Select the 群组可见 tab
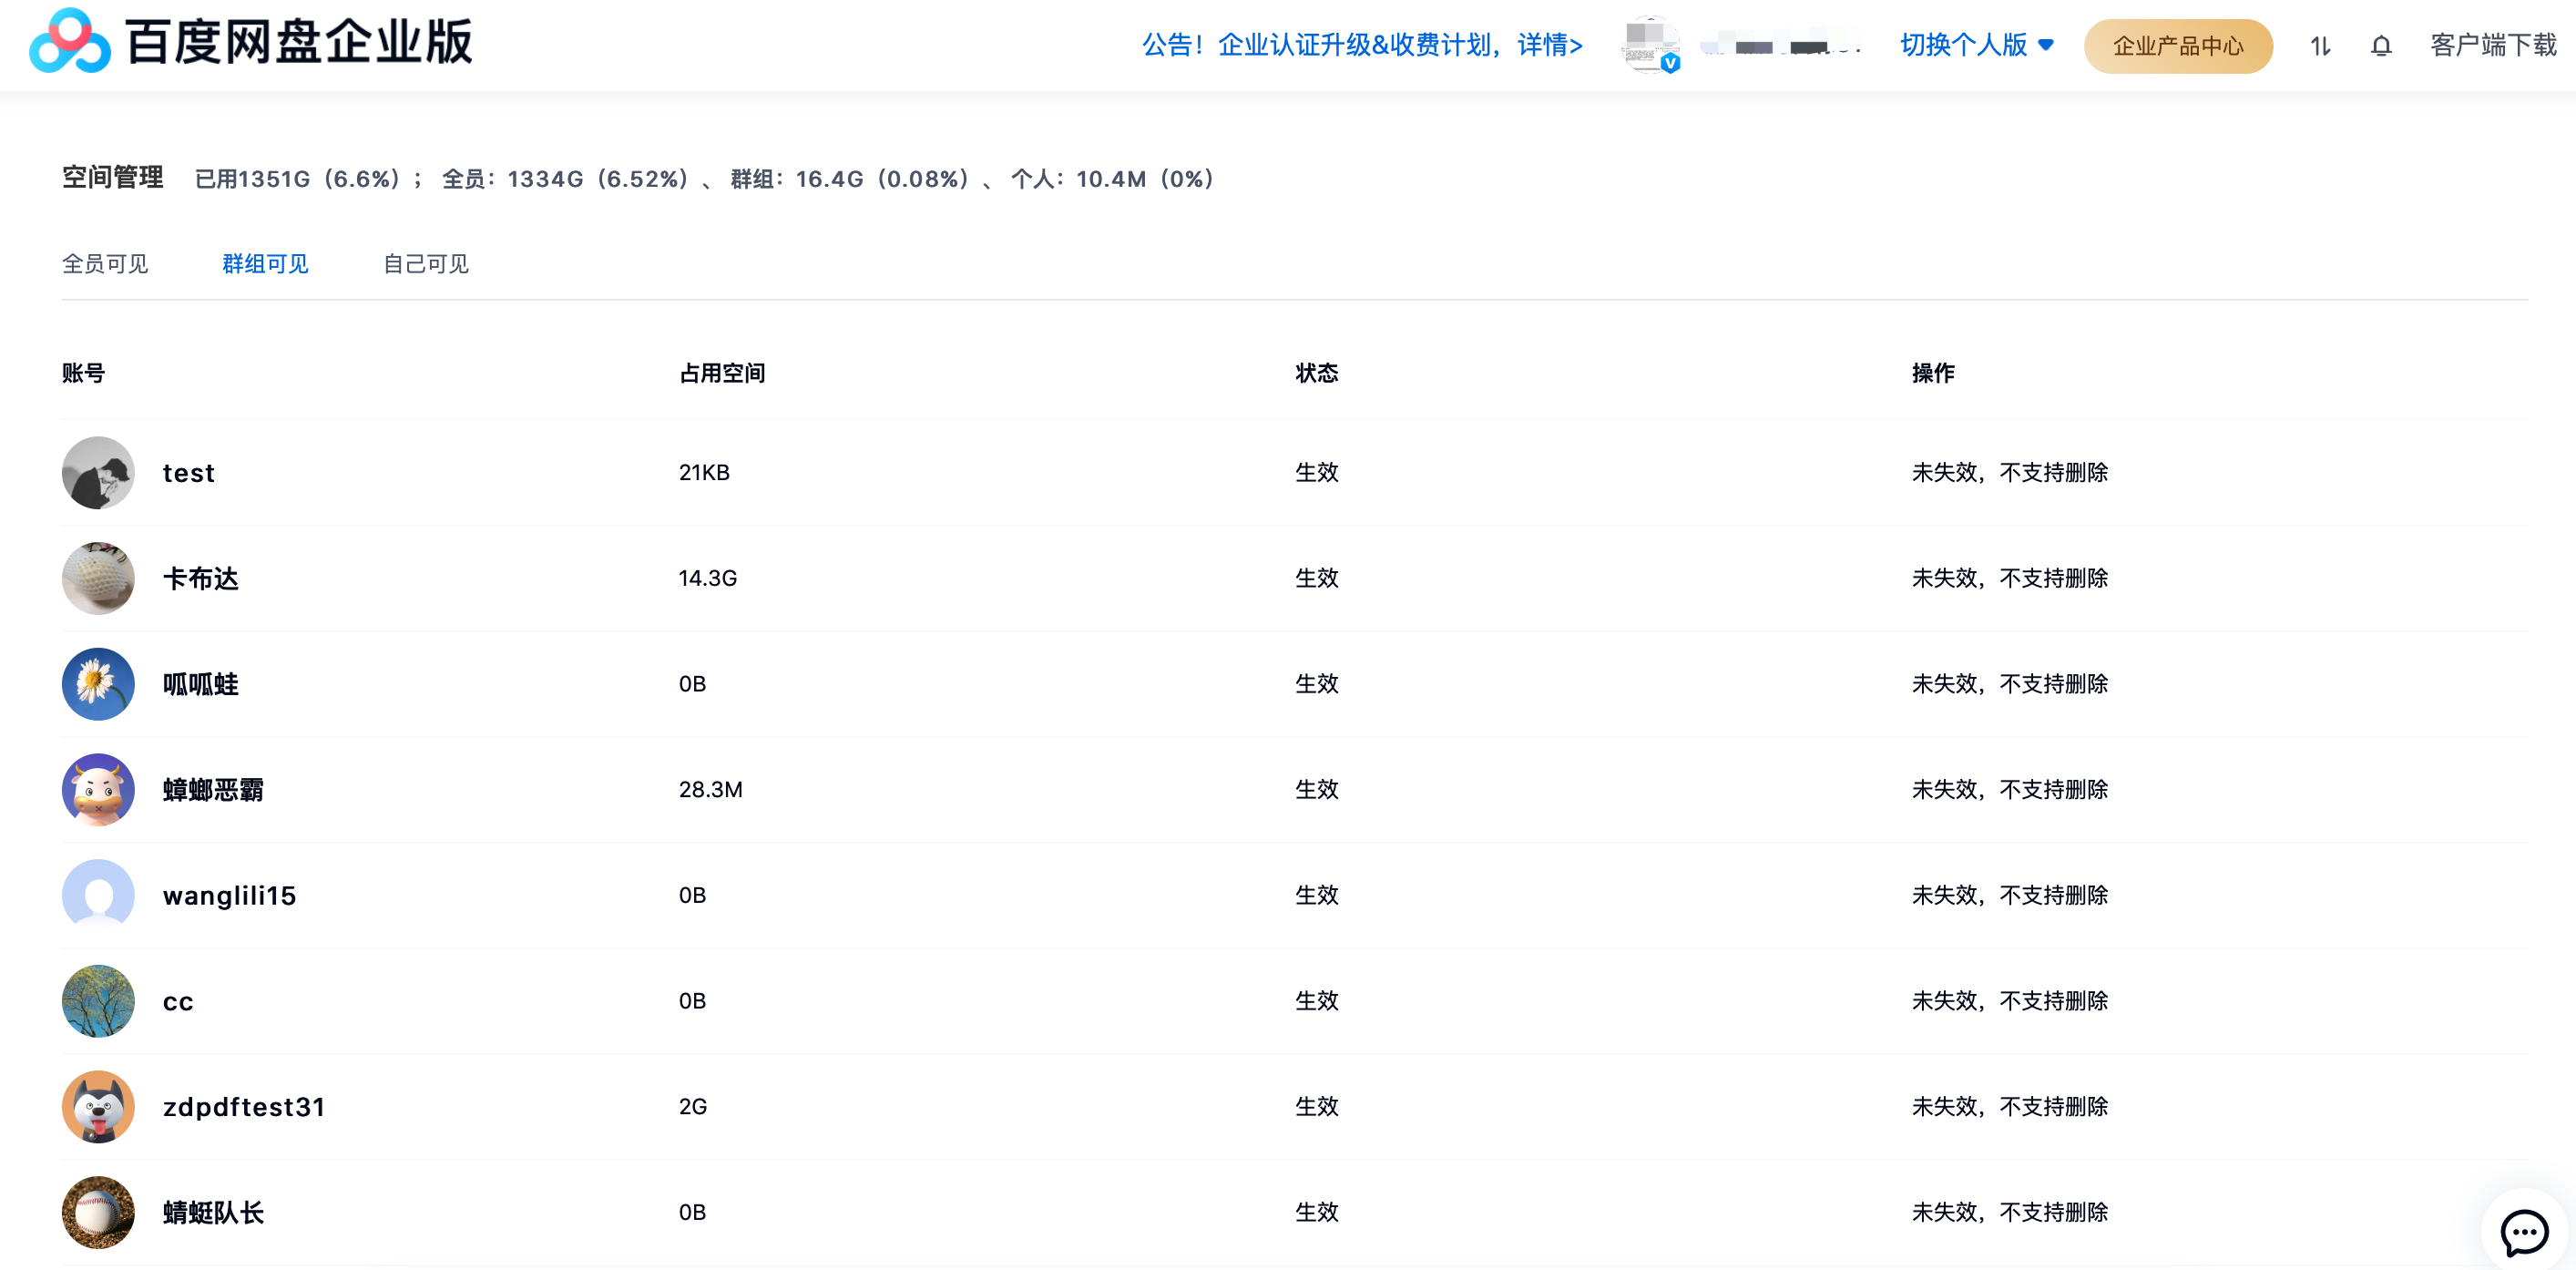This screenshot has height=1270, width=2576. (x=265, y=264)
